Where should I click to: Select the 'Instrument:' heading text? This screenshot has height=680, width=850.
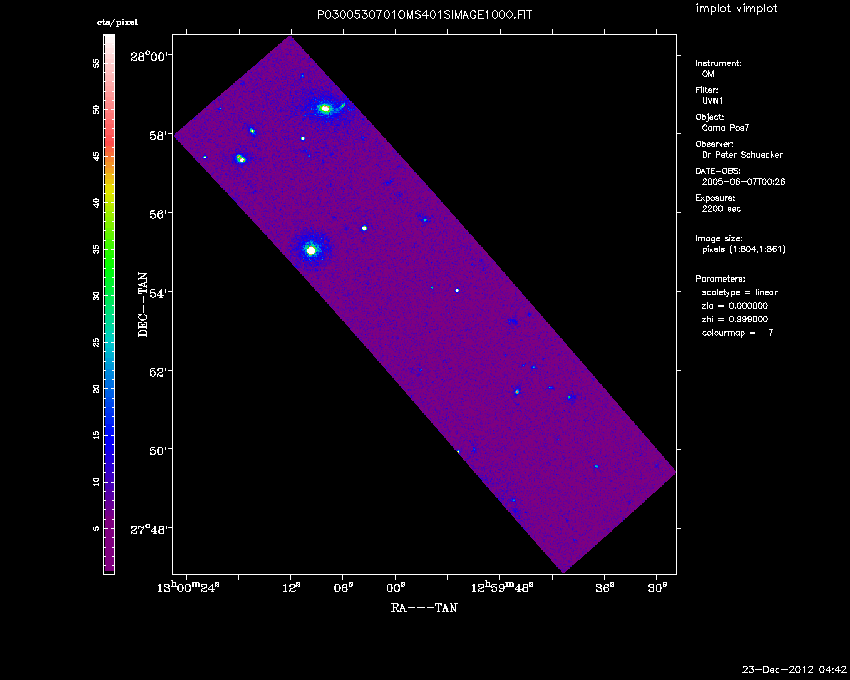point(718,63)
